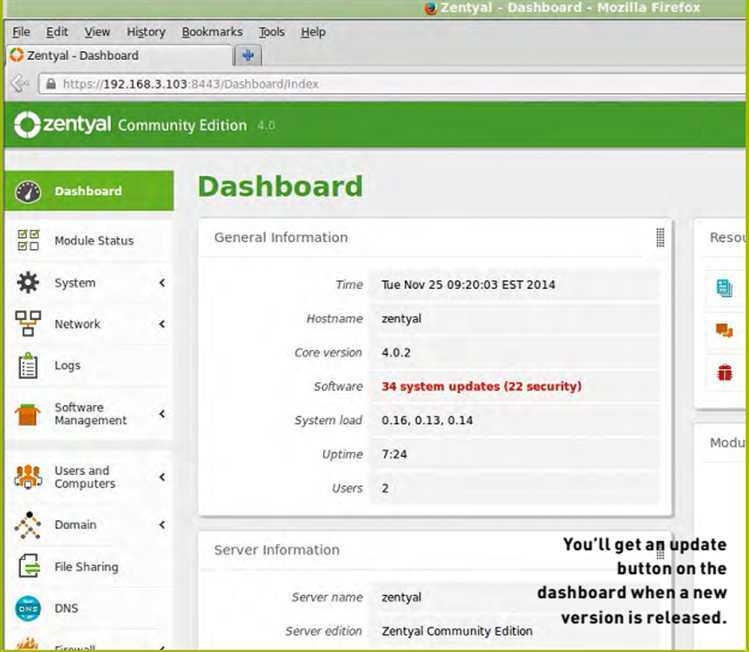This screenshot has width=749, height=652.
Task: Select the Zentyal - Dashboard browser tab
Action: pyautogui.click(x=120, y=55)
